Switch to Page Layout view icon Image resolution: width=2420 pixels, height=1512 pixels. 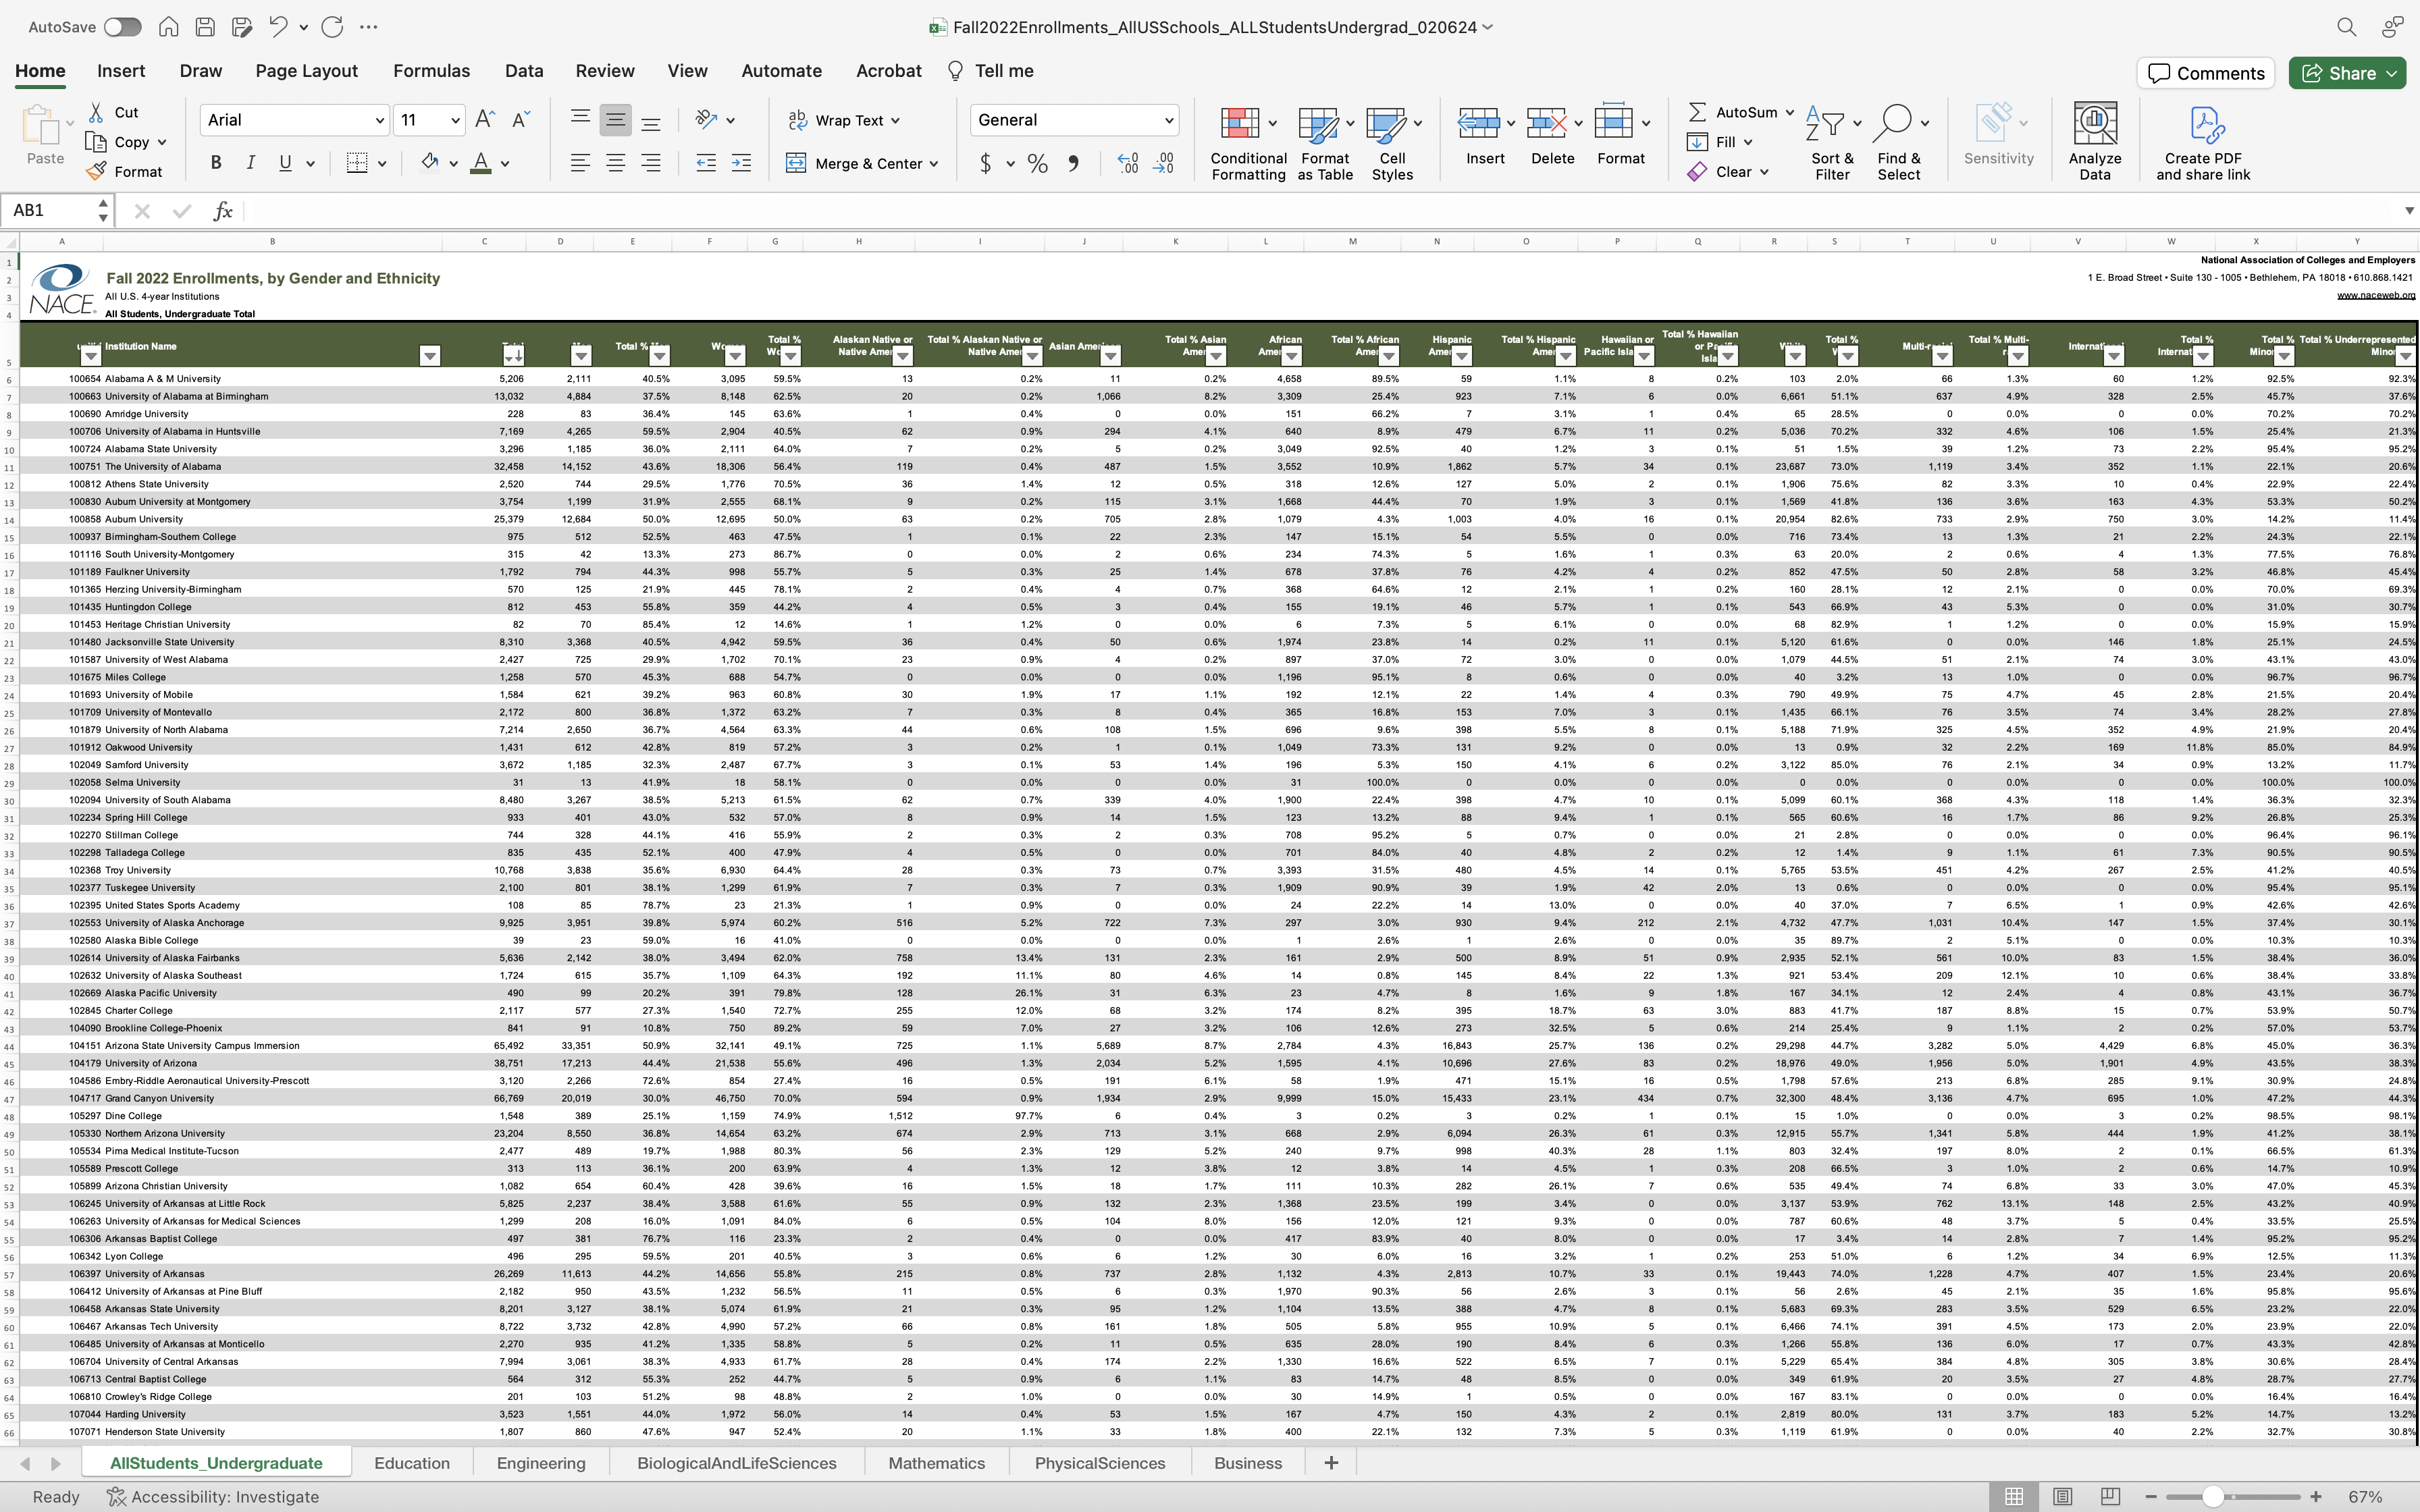click(2062, 1497)
